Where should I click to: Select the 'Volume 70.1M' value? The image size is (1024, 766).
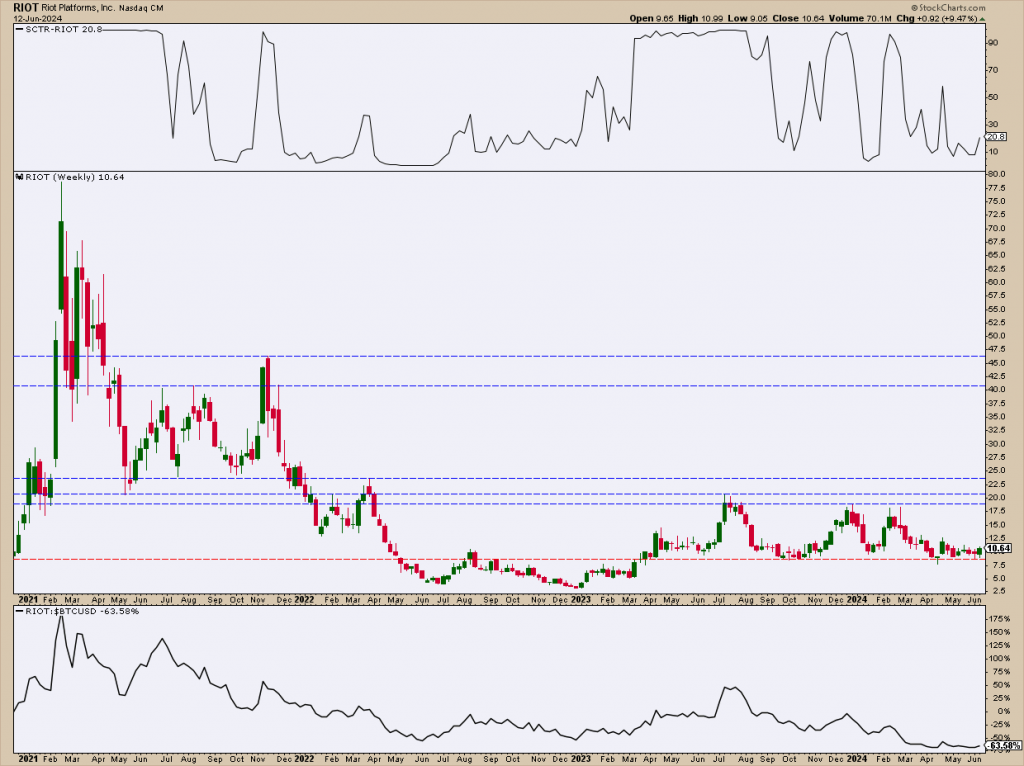click(860, 18)
